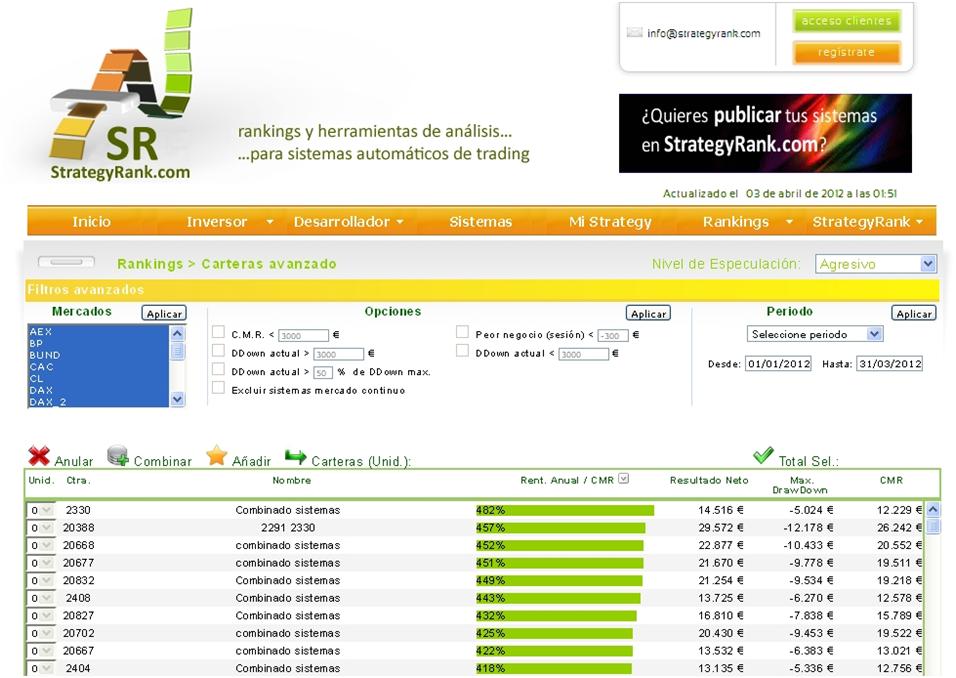Image resolution: width=956 pixels, height=678 pixels.
Task: Enable the C.M.R. filter checkbox
Action: [218, 332]
